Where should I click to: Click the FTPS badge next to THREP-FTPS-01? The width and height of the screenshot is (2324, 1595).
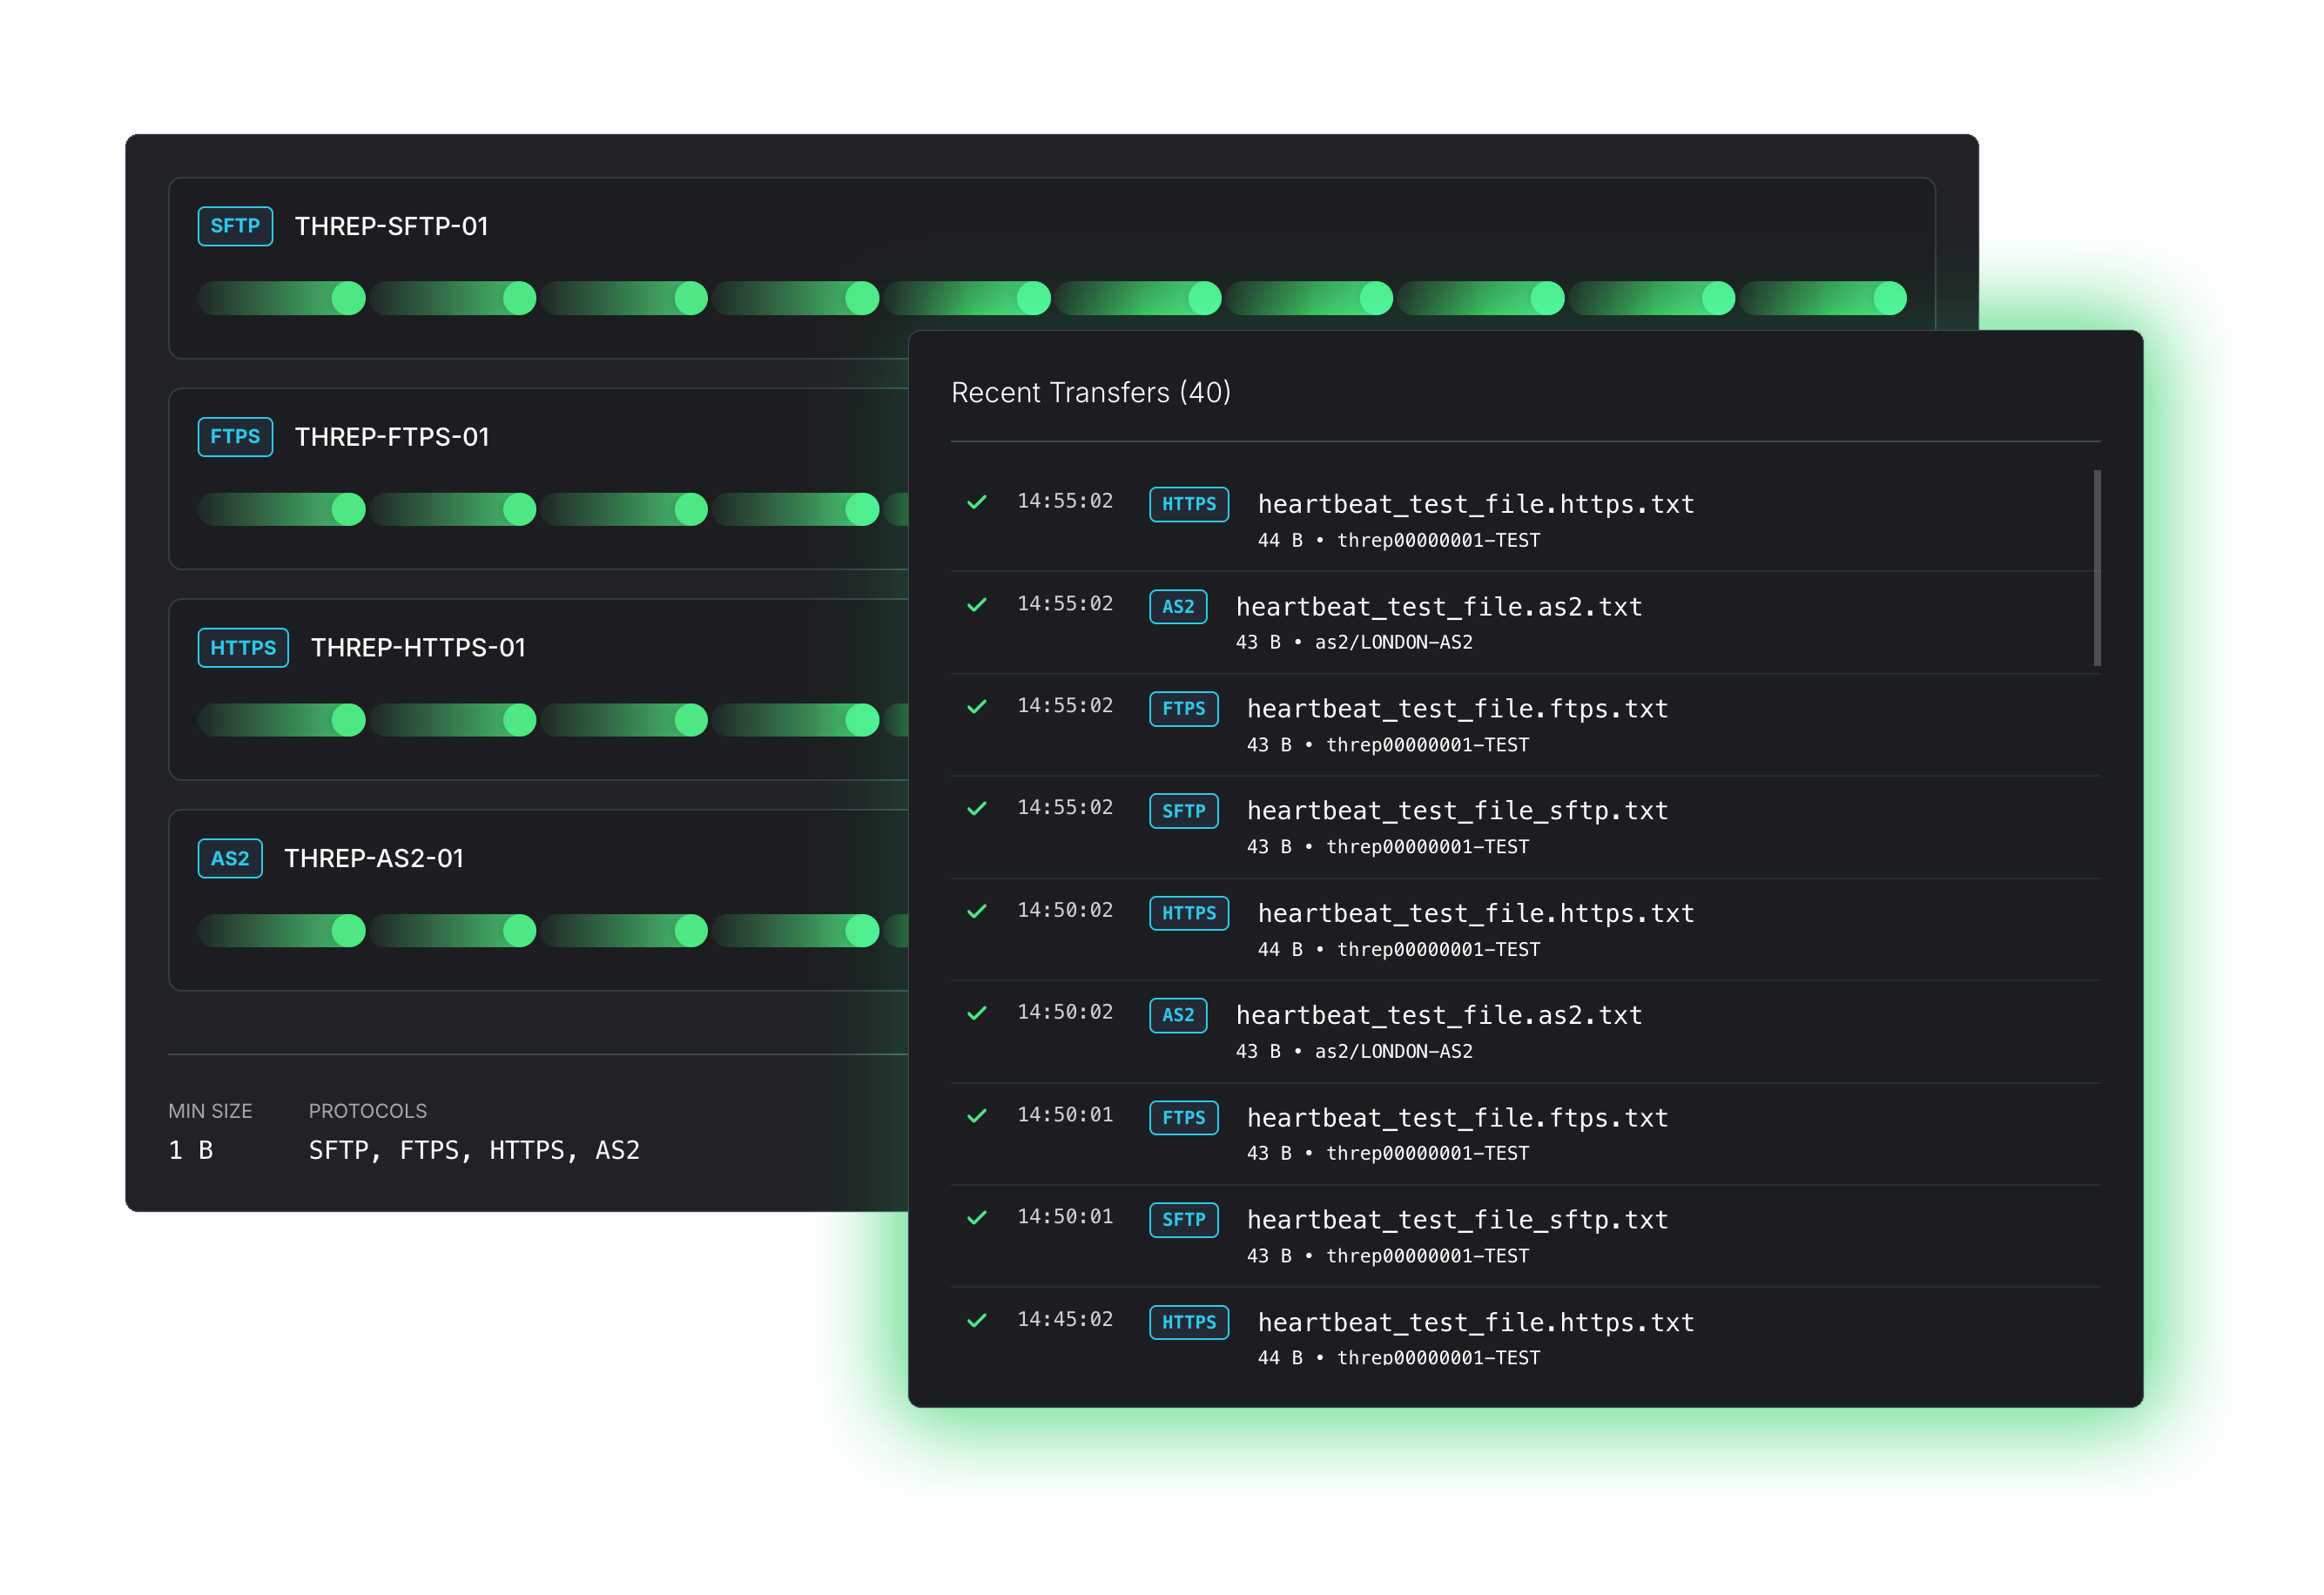click(235, 437)
